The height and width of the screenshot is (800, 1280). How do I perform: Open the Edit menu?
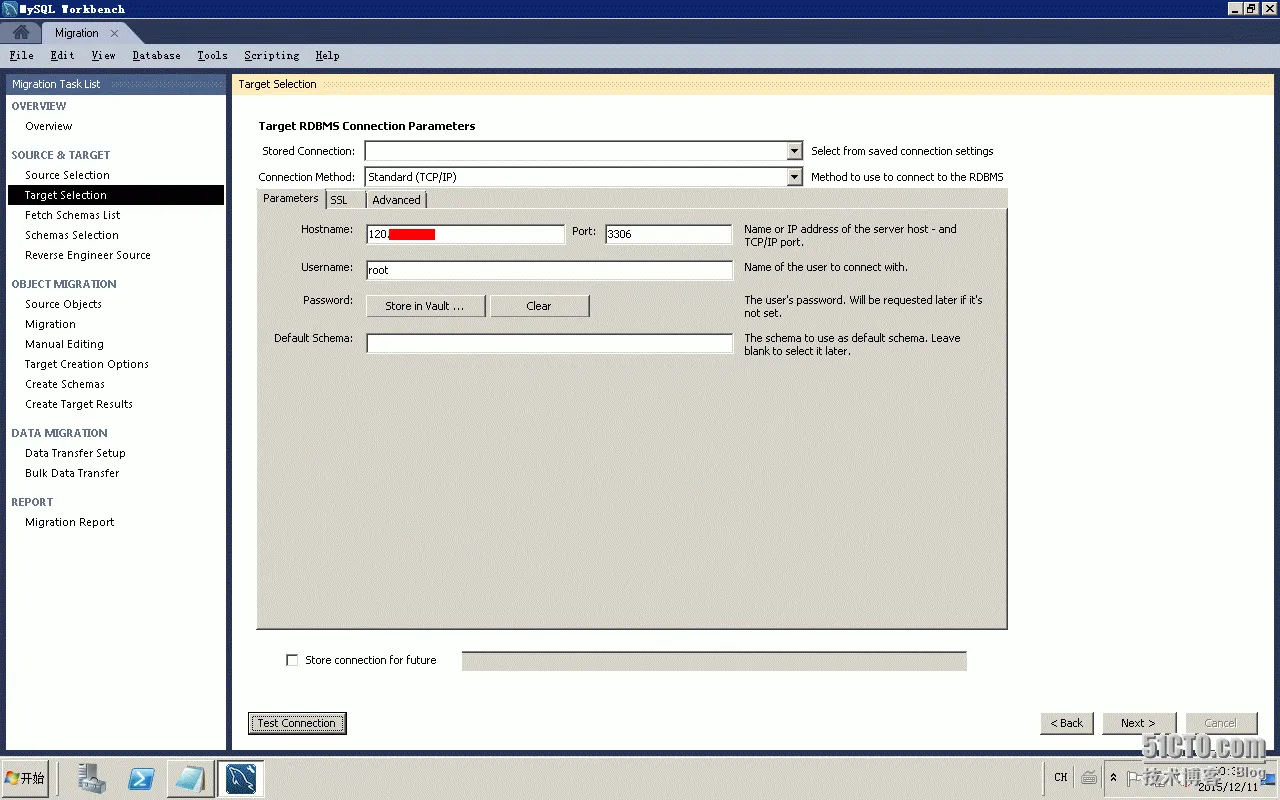click(62, 56)
